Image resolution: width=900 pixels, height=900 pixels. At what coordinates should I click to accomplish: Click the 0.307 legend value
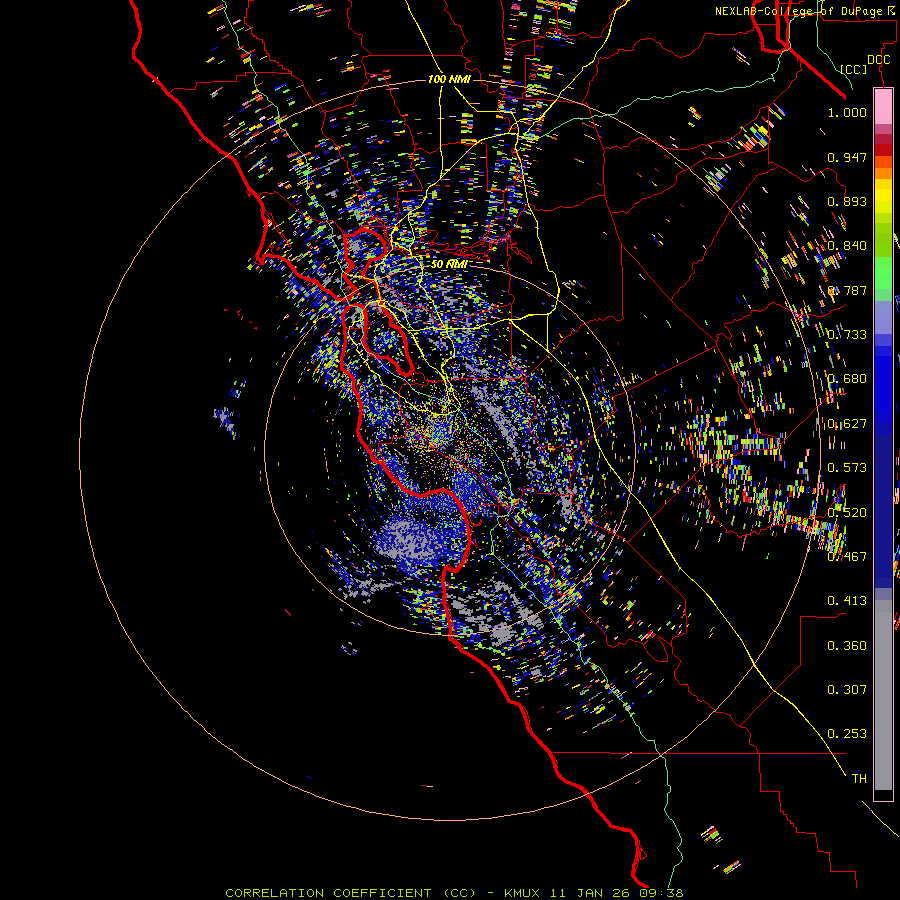pos(847,690)
